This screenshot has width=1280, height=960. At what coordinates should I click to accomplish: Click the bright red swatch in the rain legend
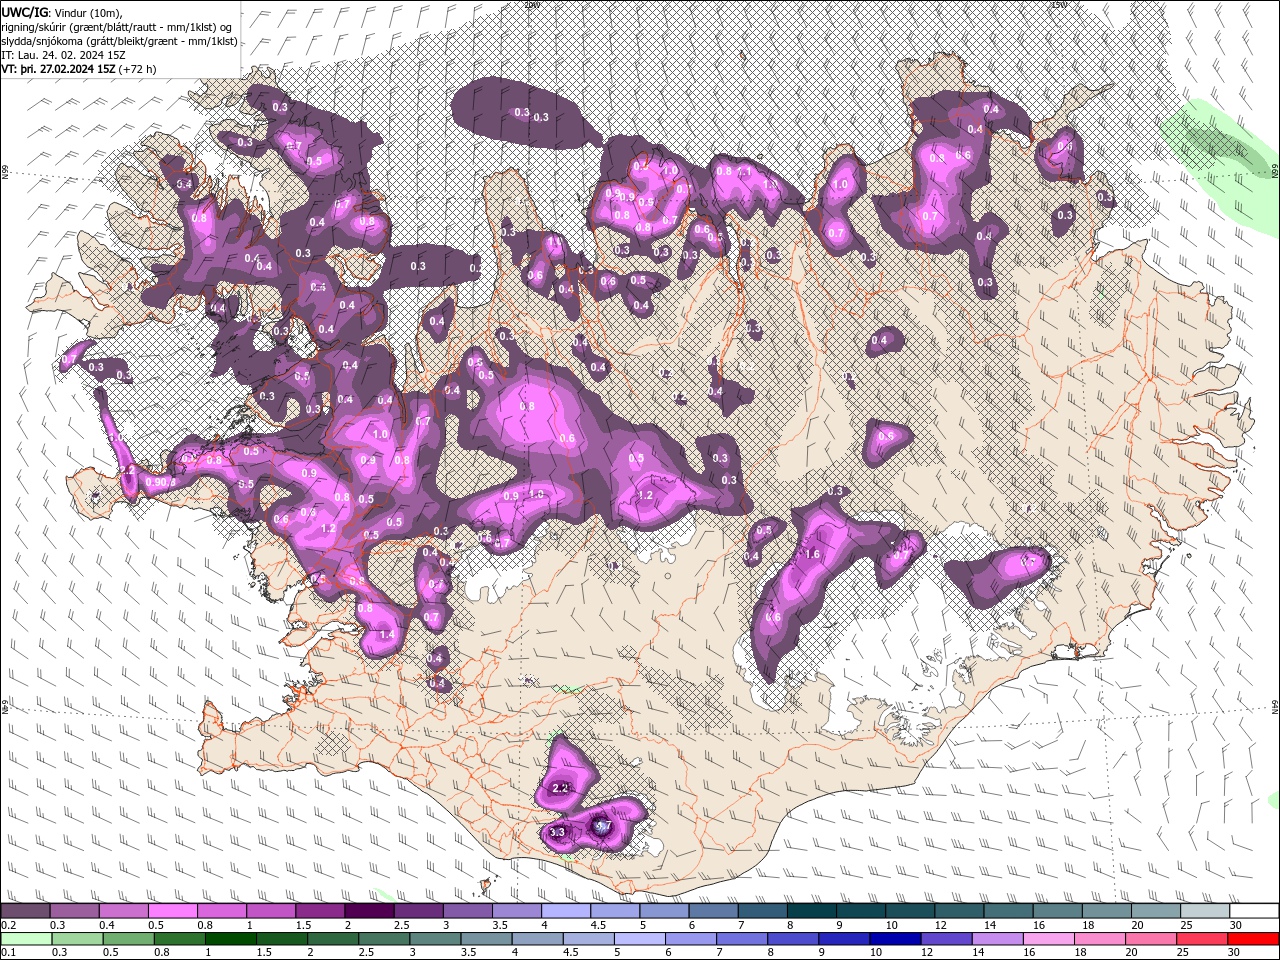pyautogui.click(x=1254, y=939)
